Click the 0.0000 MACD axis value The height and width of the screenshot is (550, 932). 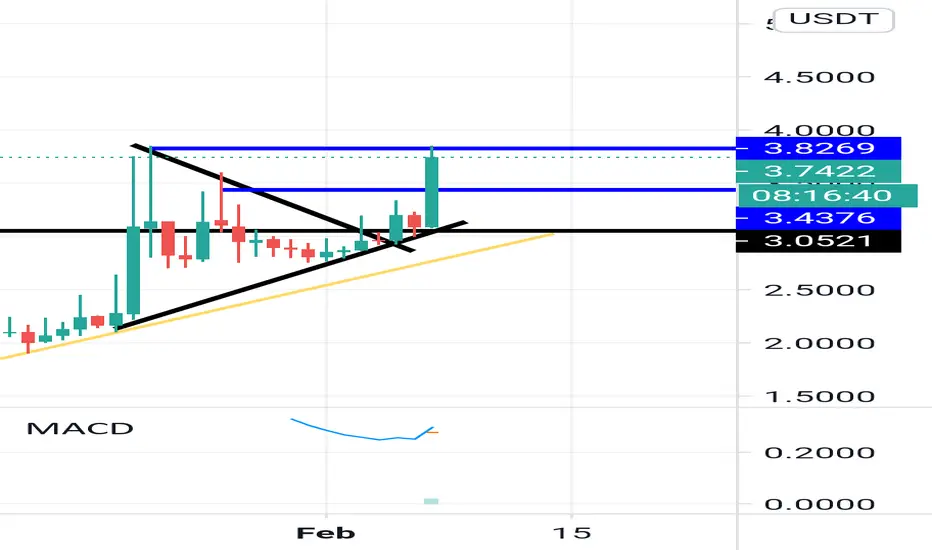coord(819,504)
